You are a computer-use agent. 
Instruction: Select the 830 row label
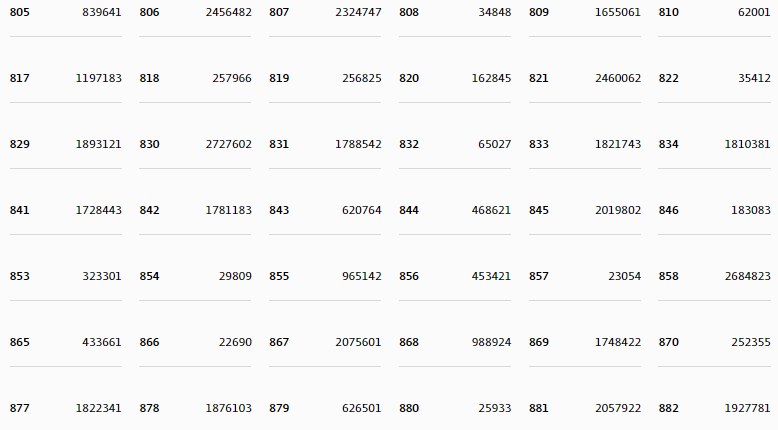point(149,144)
